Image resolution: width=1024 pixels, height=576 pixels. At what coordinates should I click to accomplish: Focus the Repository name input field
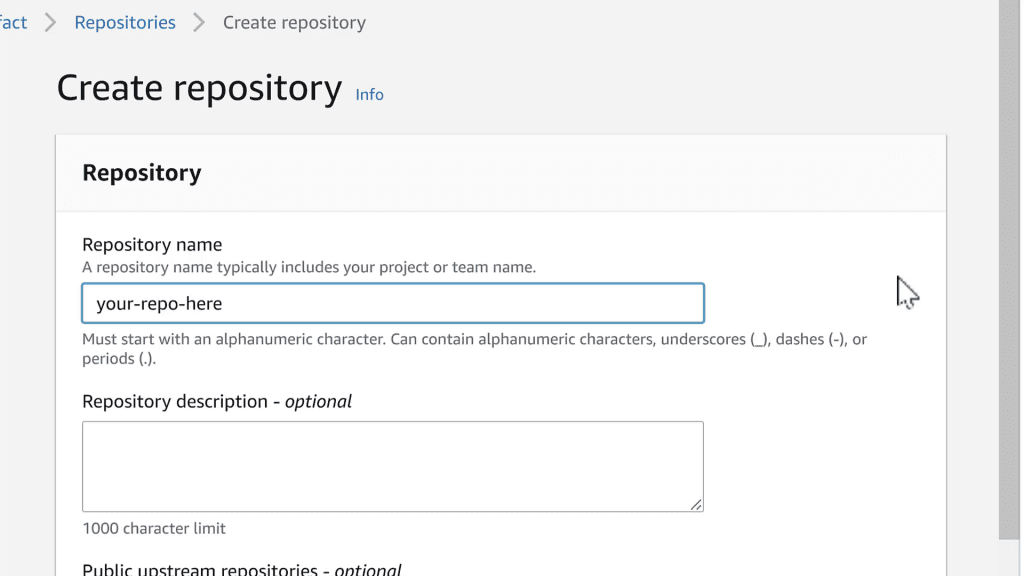(x=392, y=303)
